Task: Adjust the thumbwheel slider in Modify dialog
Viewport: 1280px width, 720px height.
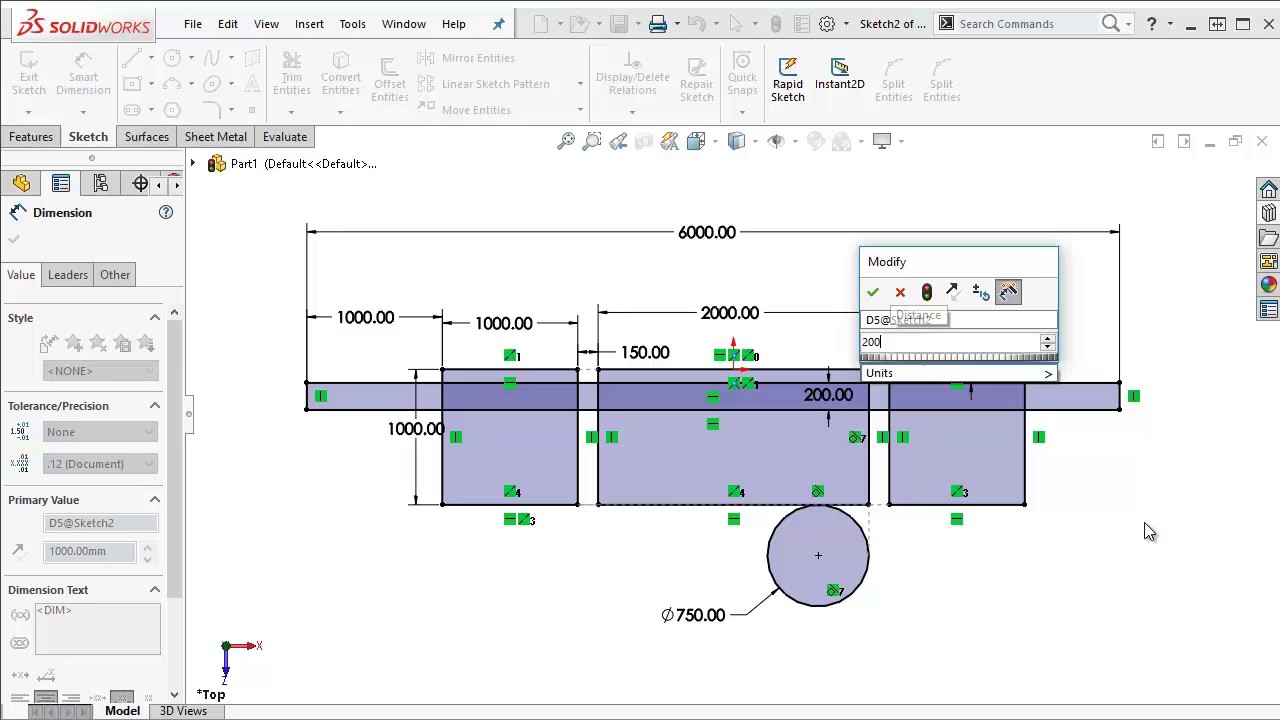Action: click(958, 357)
